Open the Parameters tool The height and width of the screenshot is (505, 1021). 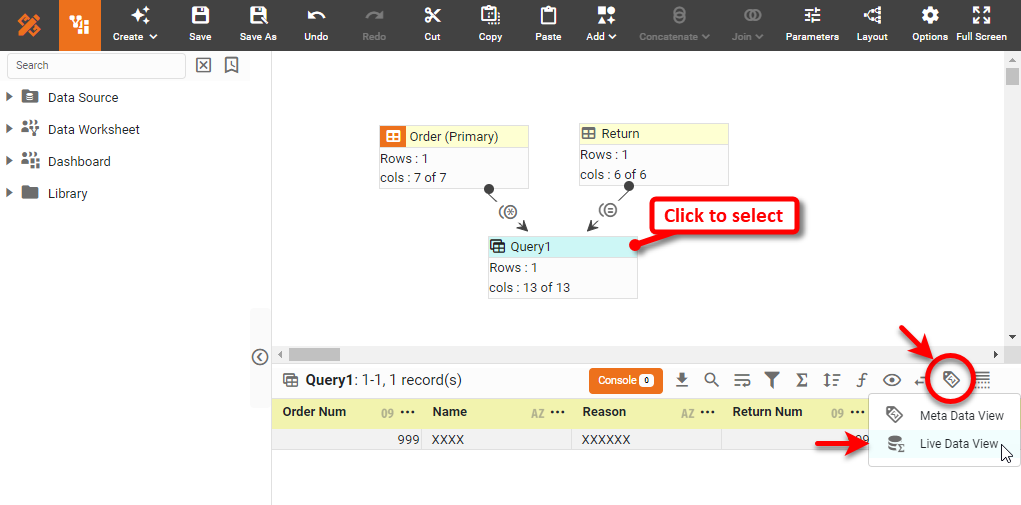812,24
